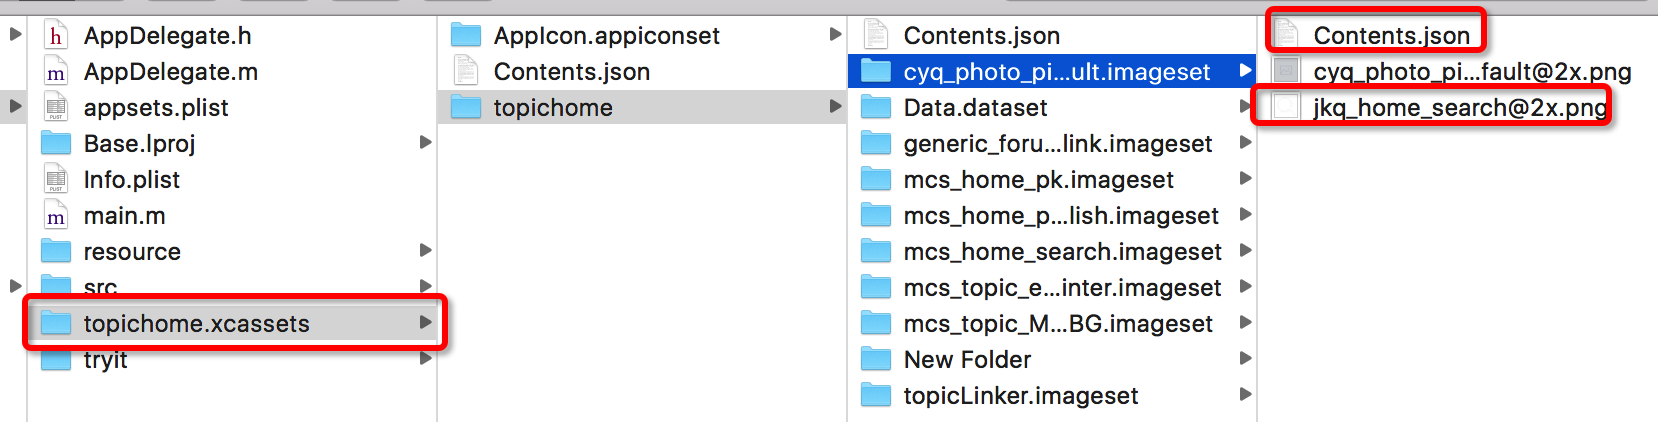Select the topichome folder in second column

click(552, 108)
